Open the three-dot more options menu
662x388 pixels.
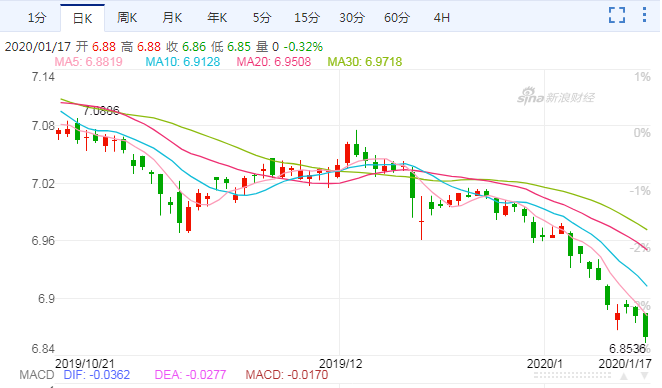[x=644, y=15]
